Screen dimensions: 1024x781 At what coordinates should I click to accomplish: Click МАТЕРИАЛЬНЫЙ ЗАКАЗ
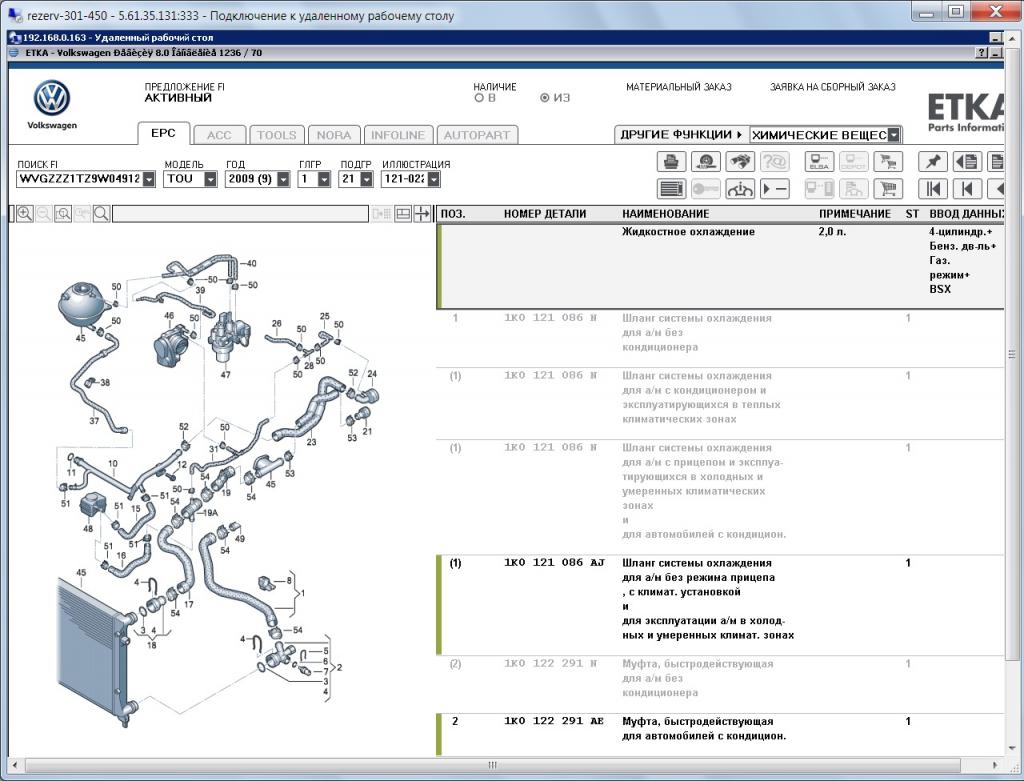pos(679,87)
